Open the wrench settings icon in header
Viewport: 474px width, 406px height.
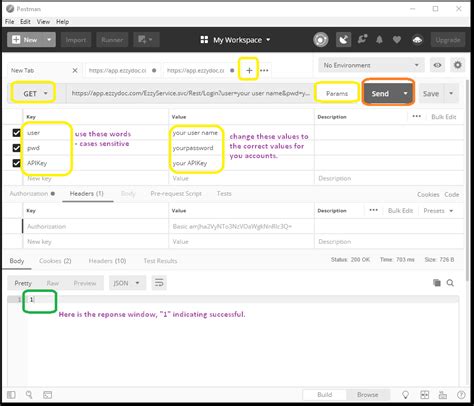coord(362,40)
